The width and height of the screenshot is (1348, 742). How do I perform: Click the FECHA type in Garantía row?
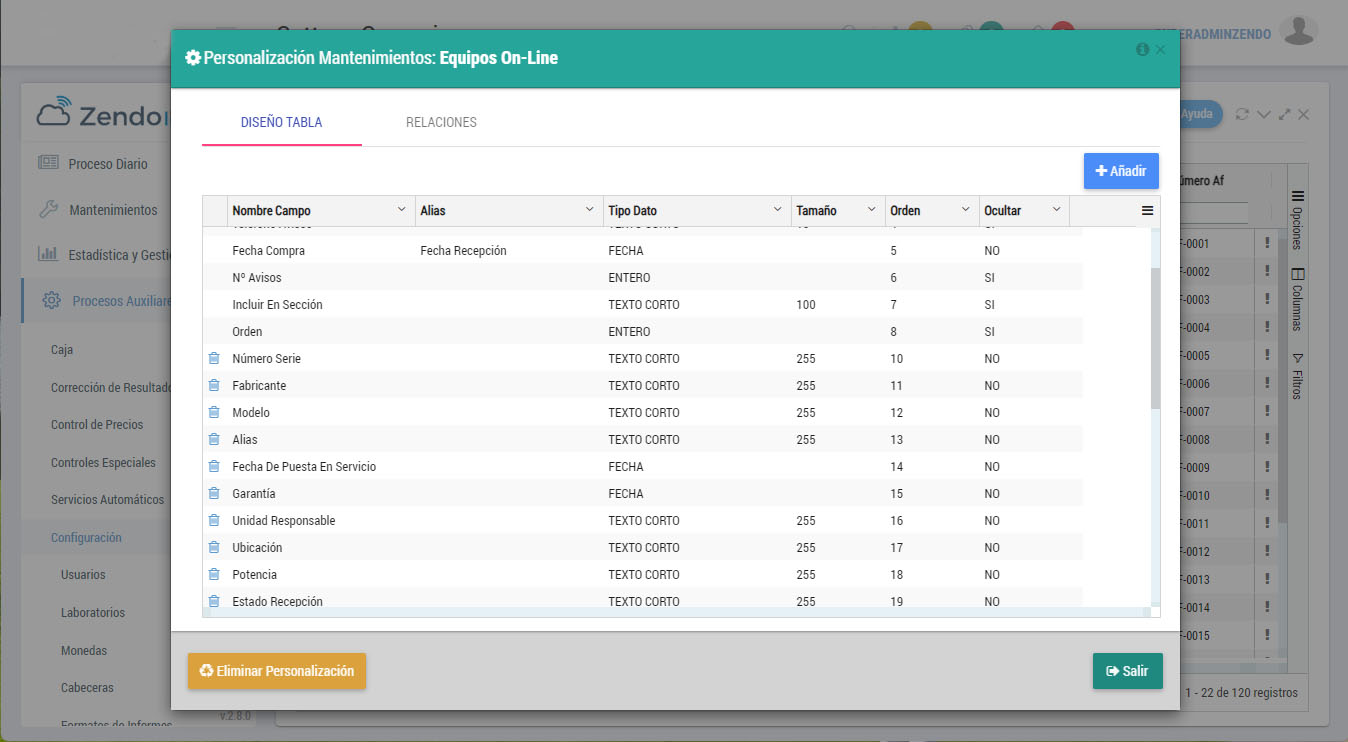point(626,493)
